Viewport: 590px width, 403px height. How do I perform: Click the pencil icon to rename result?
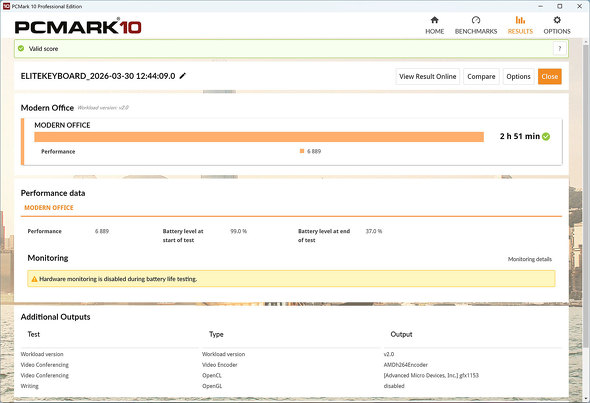point(182,76)
